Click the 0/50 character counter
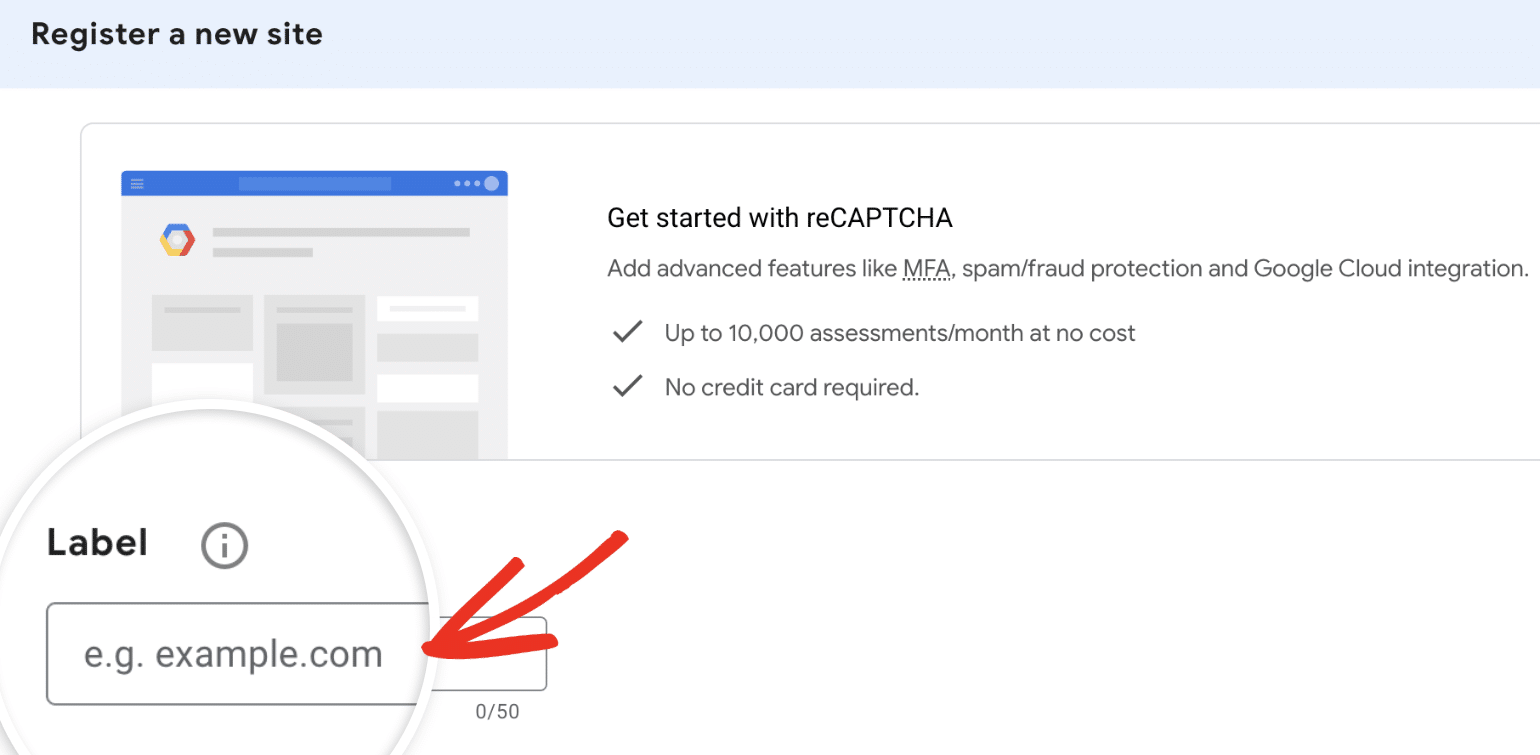 [x=497, y=712]
